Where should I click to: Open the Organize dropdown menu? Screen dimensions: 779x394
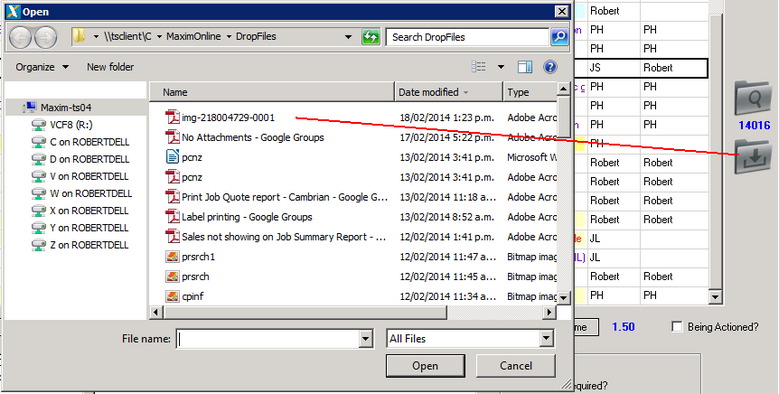[42, 67]
